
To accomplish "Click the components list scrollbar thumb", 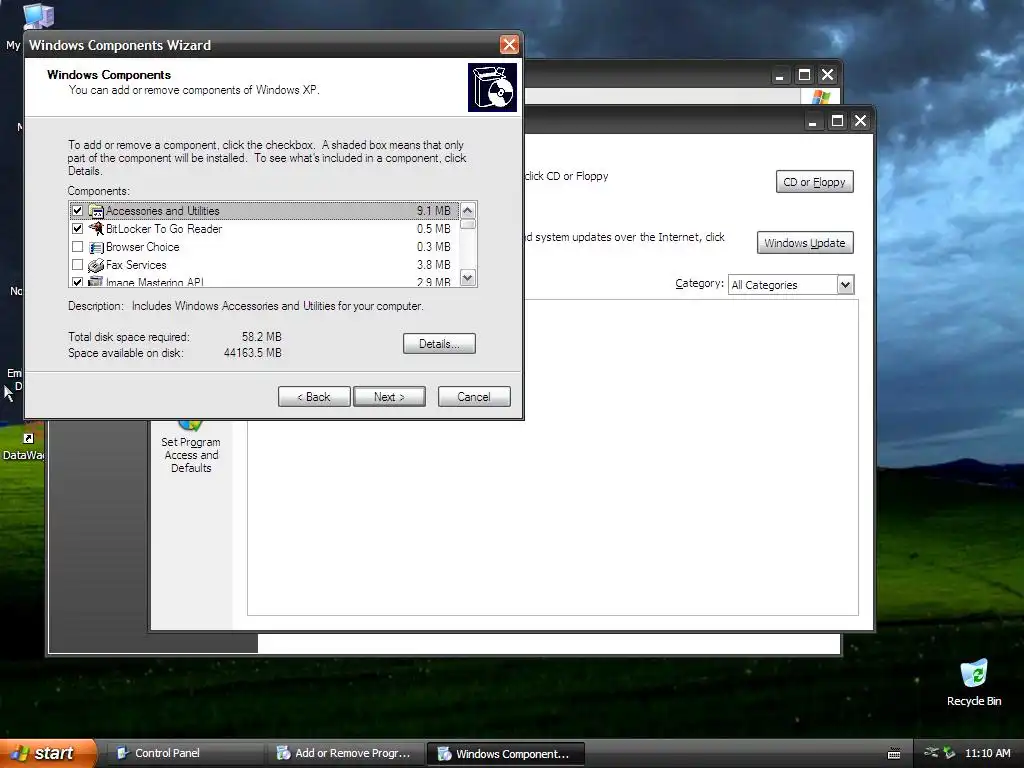I will point(468,224).
